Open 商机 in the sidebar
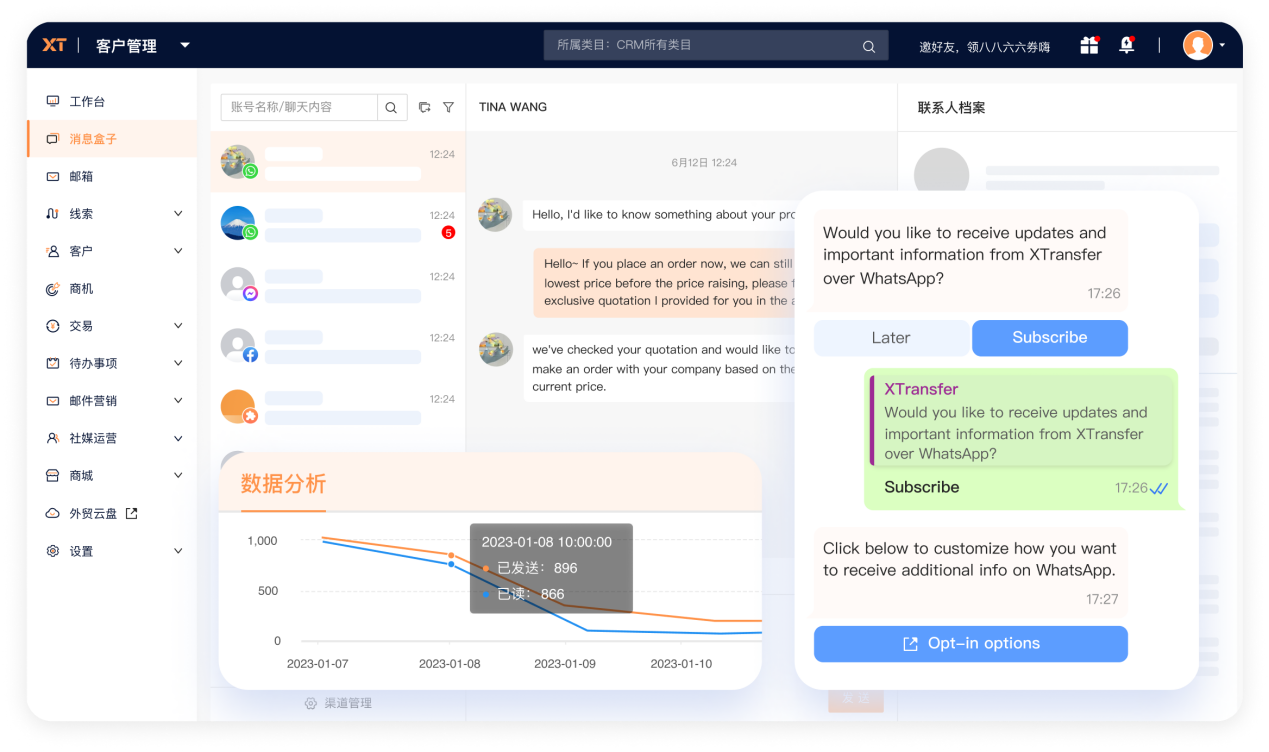This screenshot has width=1269, height=752. (81, 289)
